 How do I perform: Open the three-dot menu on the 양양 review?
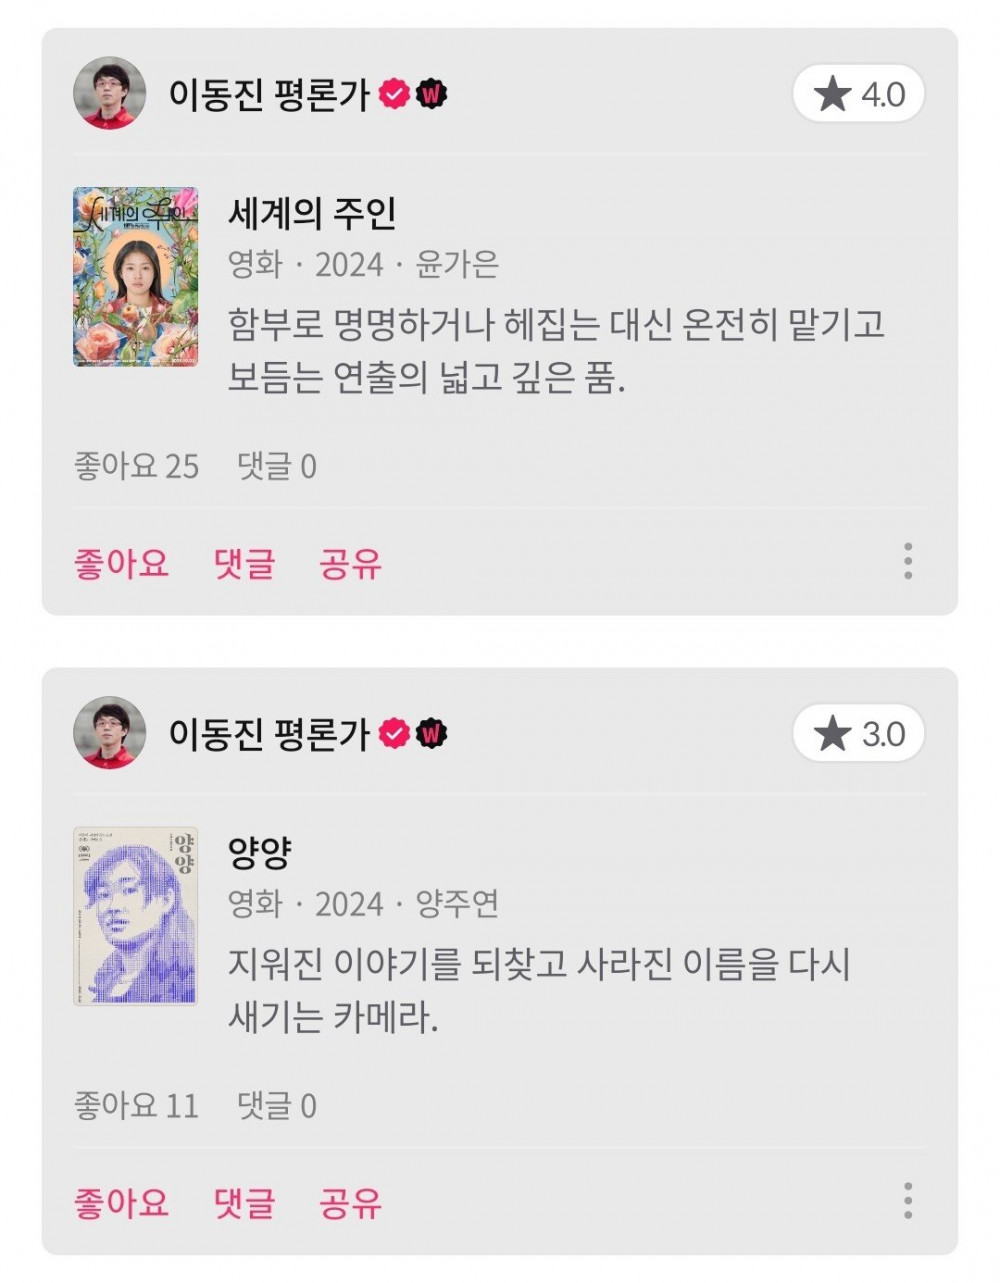(x=907, y=1201)
